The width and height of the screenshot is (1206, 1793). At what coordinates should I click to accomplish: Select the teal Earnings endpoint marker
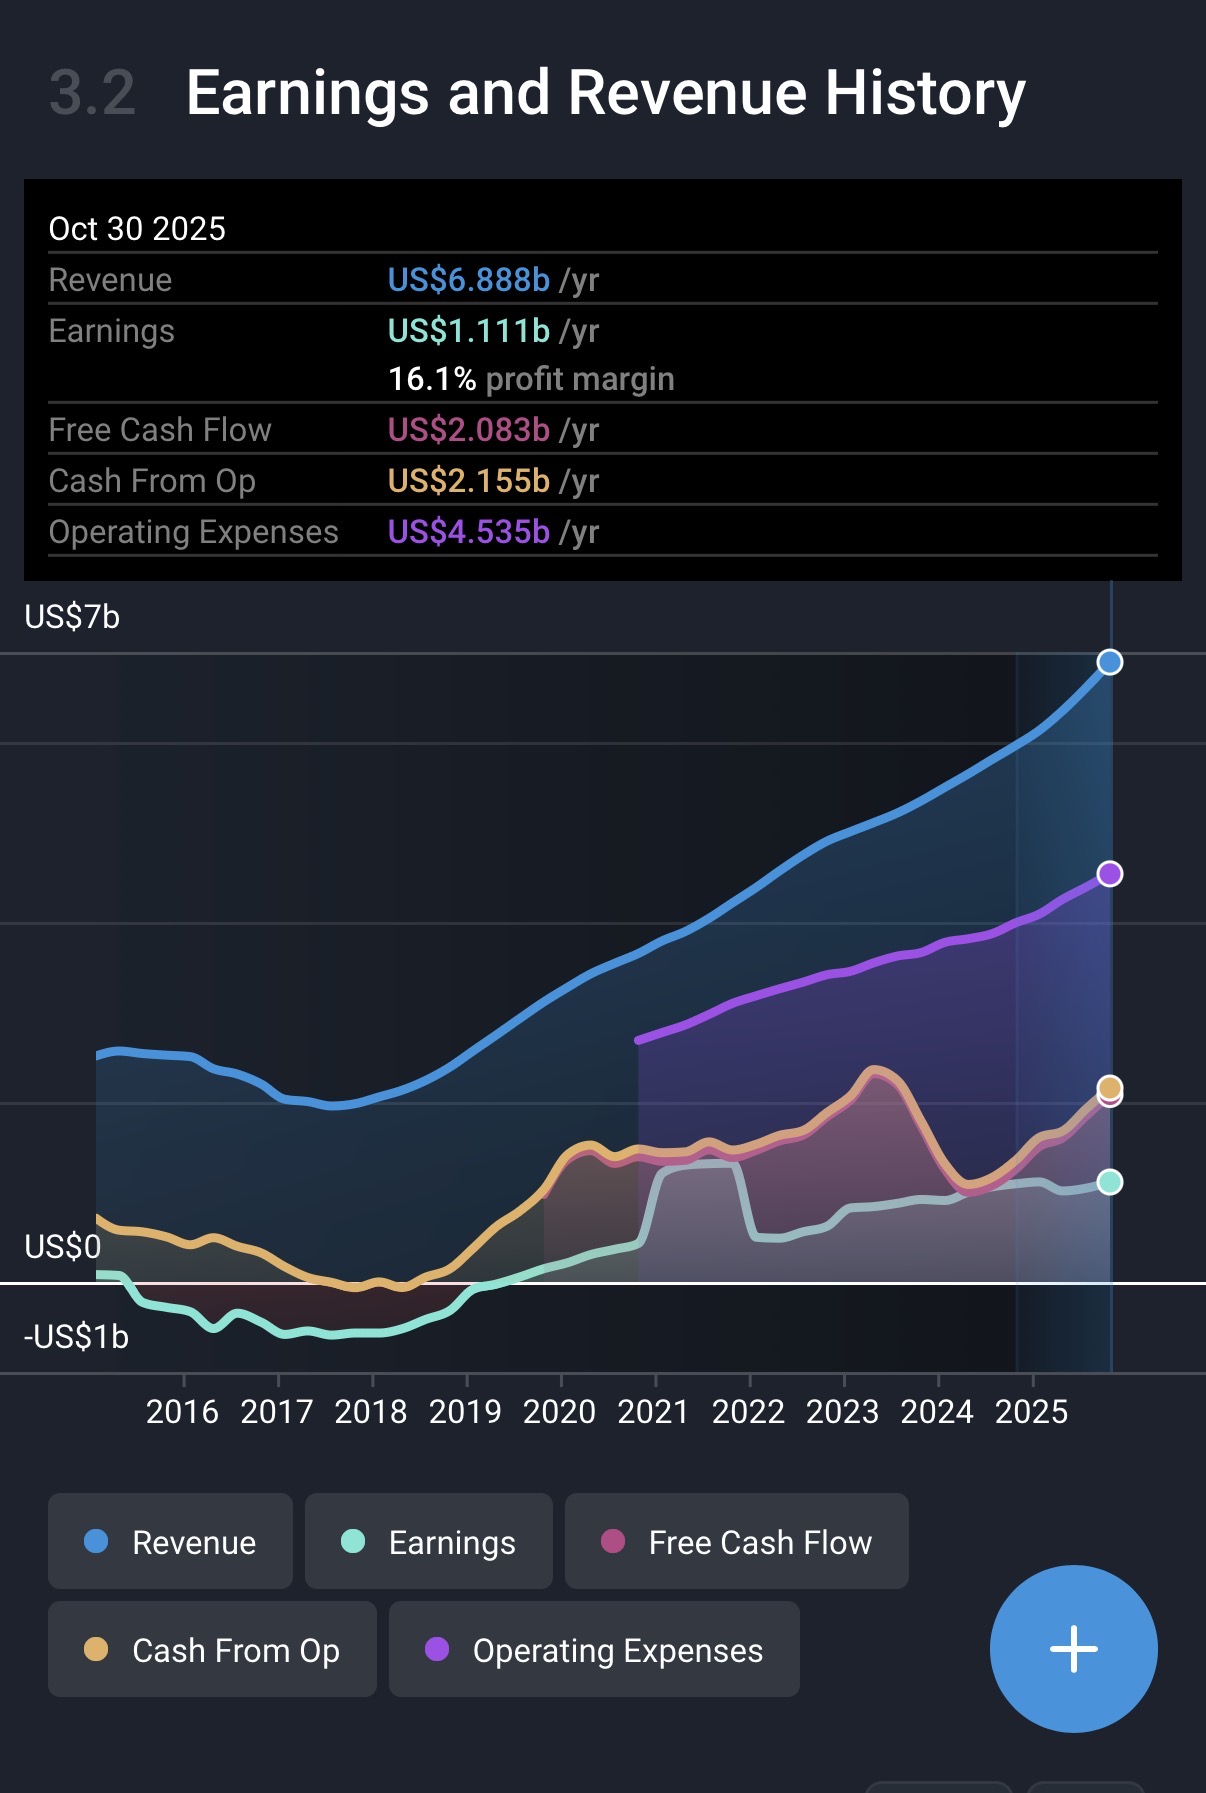pyautogui.click(x=1109, y=1182)
